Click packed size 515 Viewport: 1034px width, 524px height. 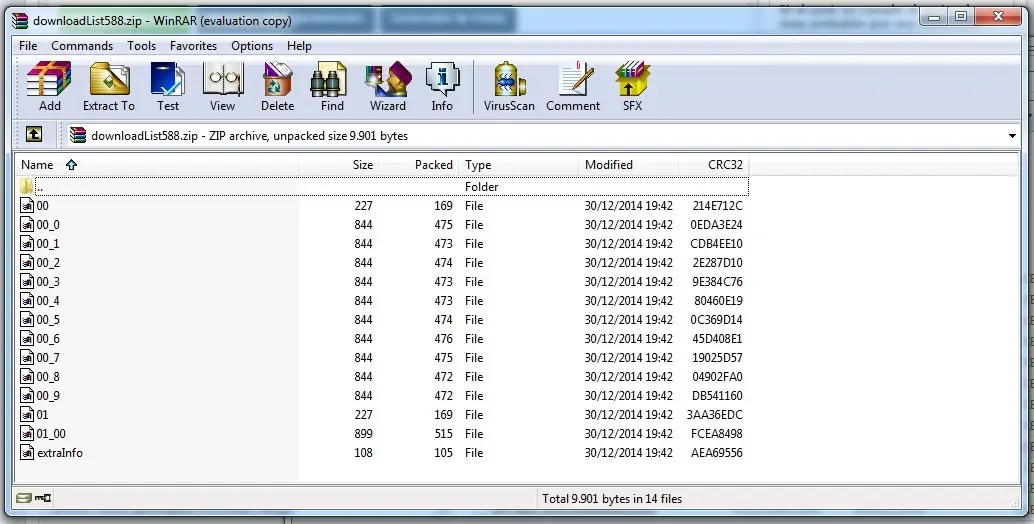[x=443, y=434]
